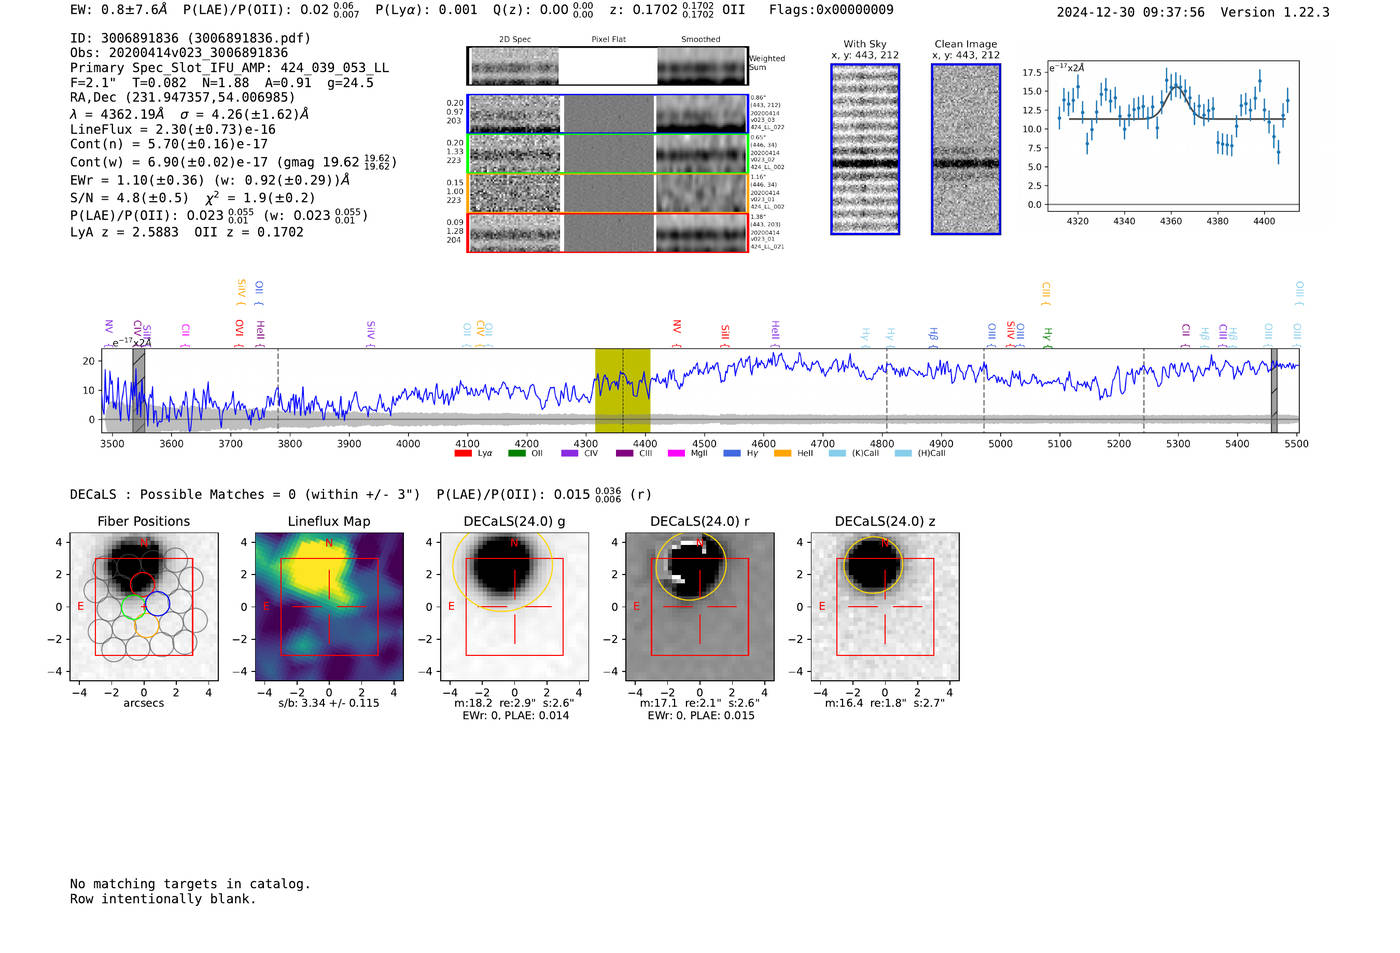This screenshot has height=953, width=1400.
Task: Click the Primary Spec_Slot_IFU_AMP line
Action: 230,68
